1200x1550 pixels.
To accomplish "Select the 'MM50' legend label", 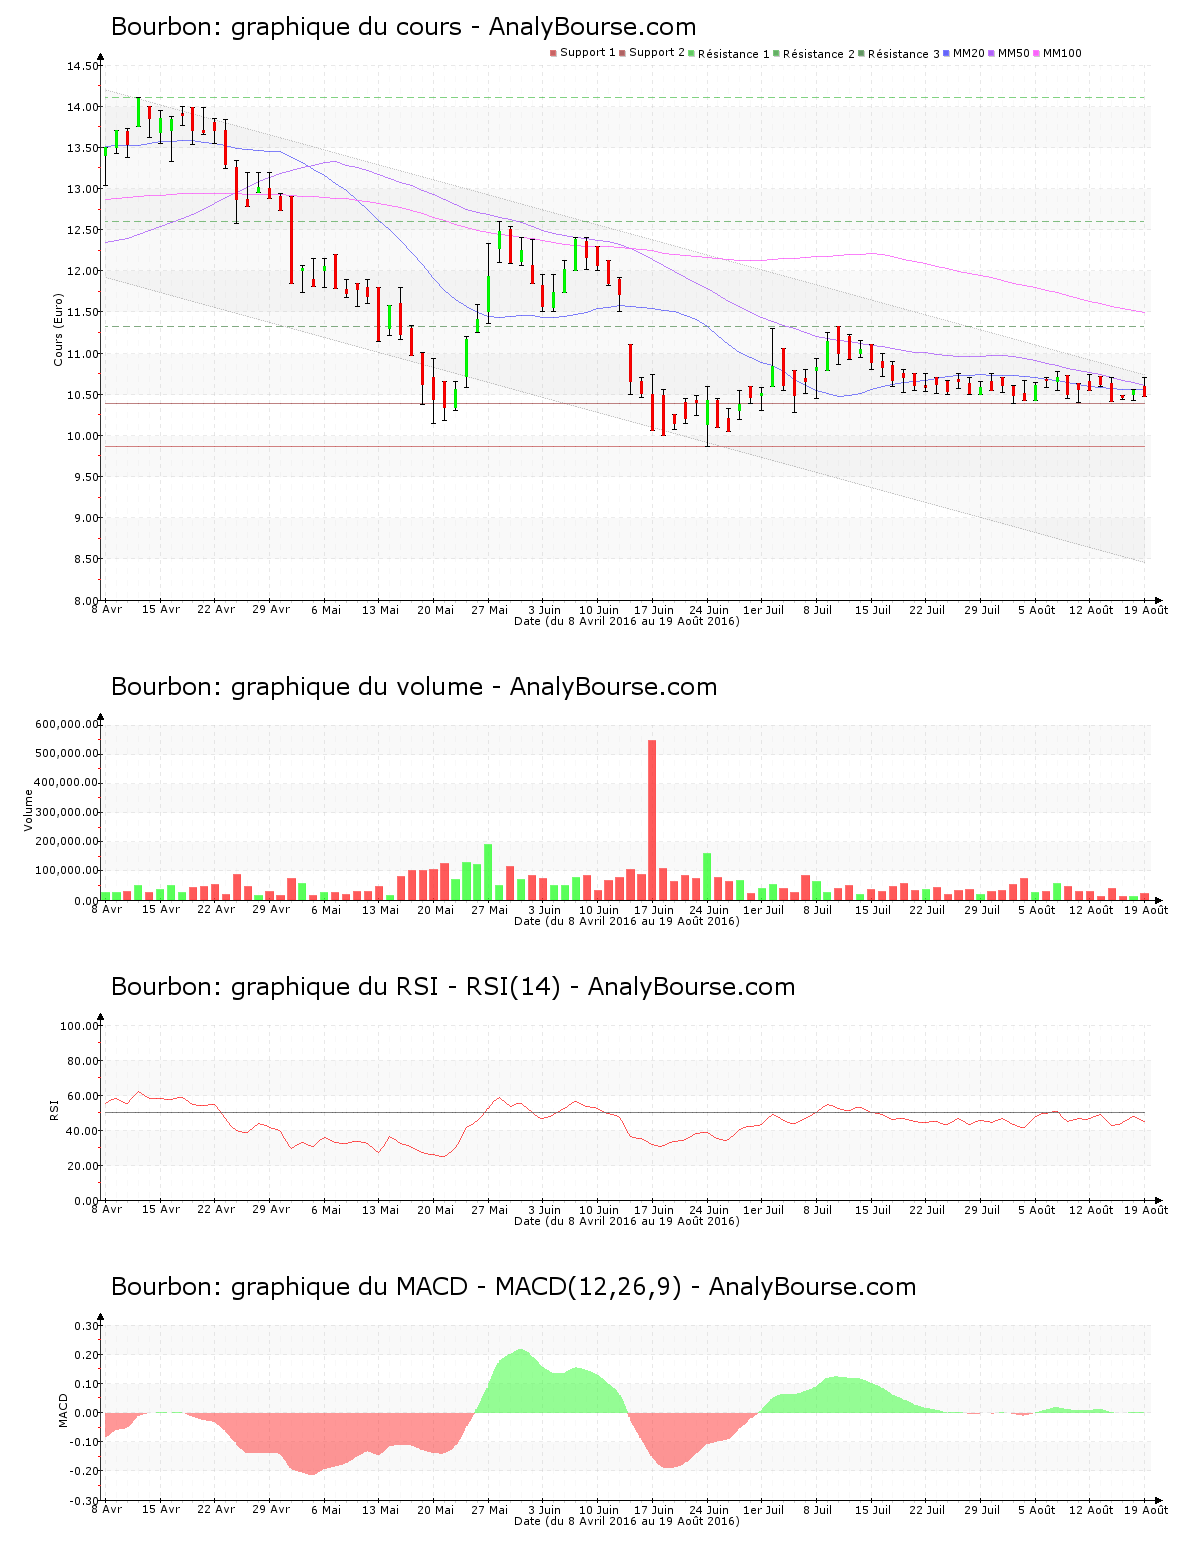I will 1014,53.
